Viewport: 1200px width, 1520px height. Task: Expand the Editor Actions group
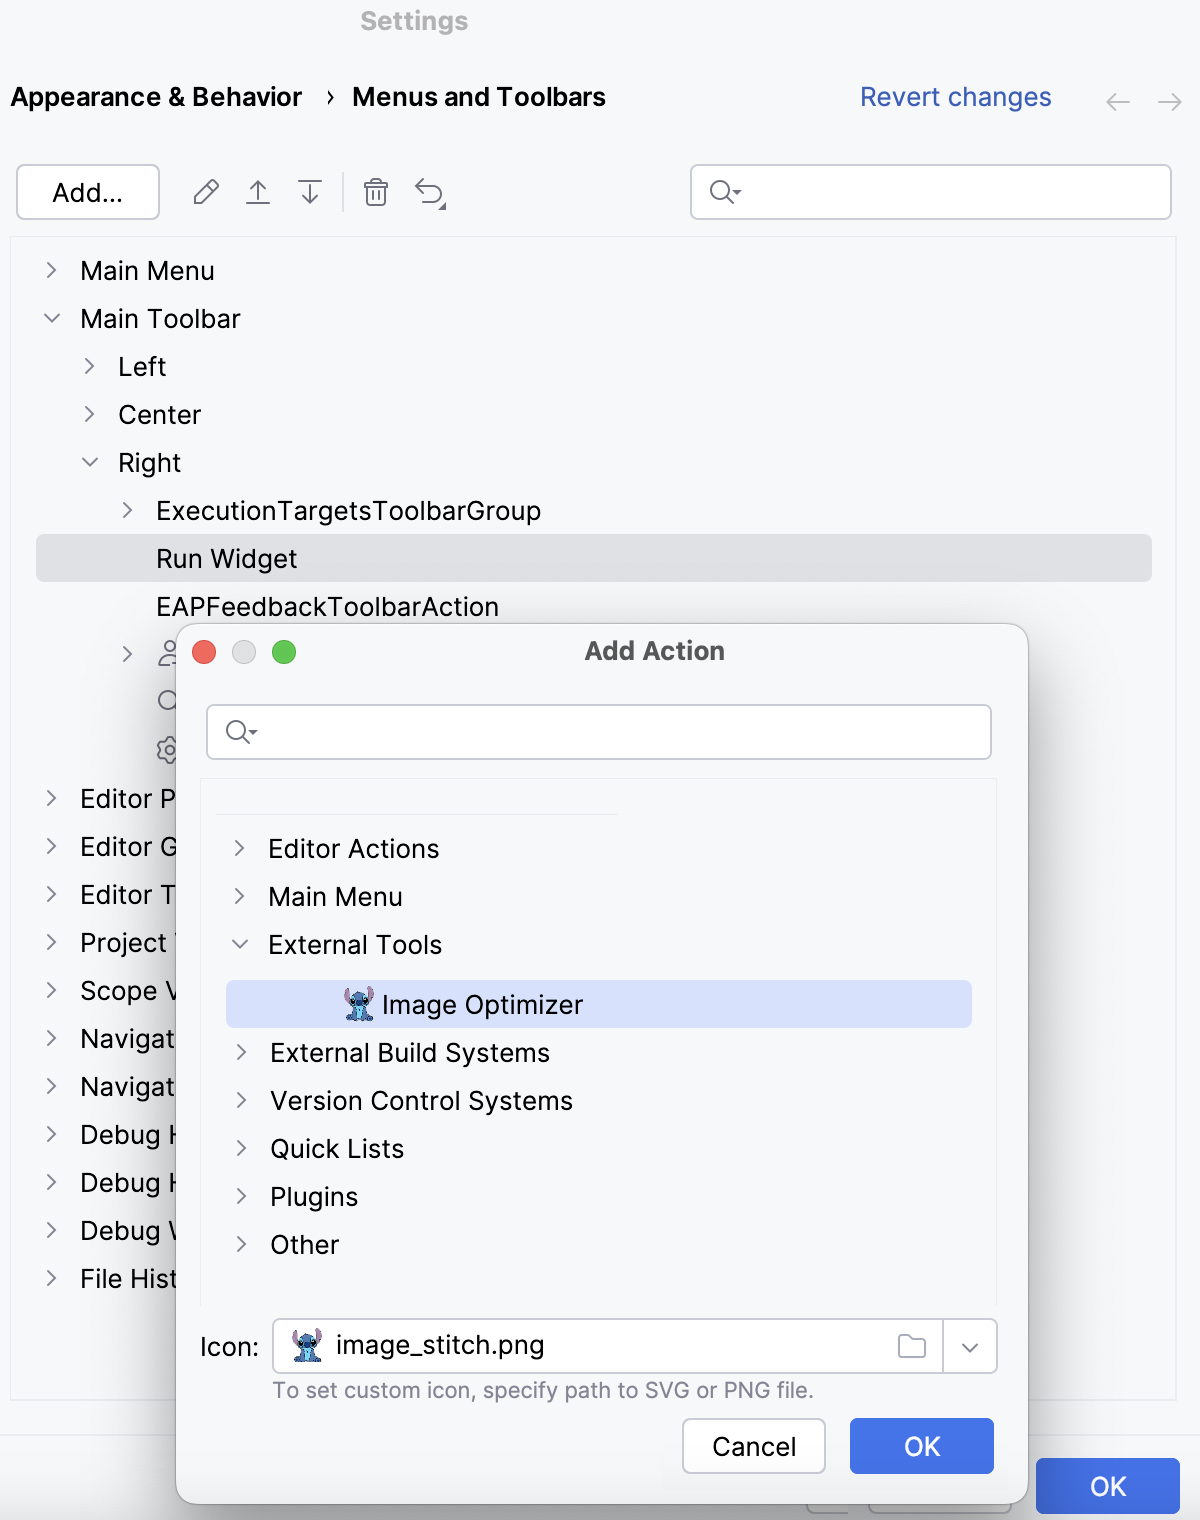(x=240, y=848)
